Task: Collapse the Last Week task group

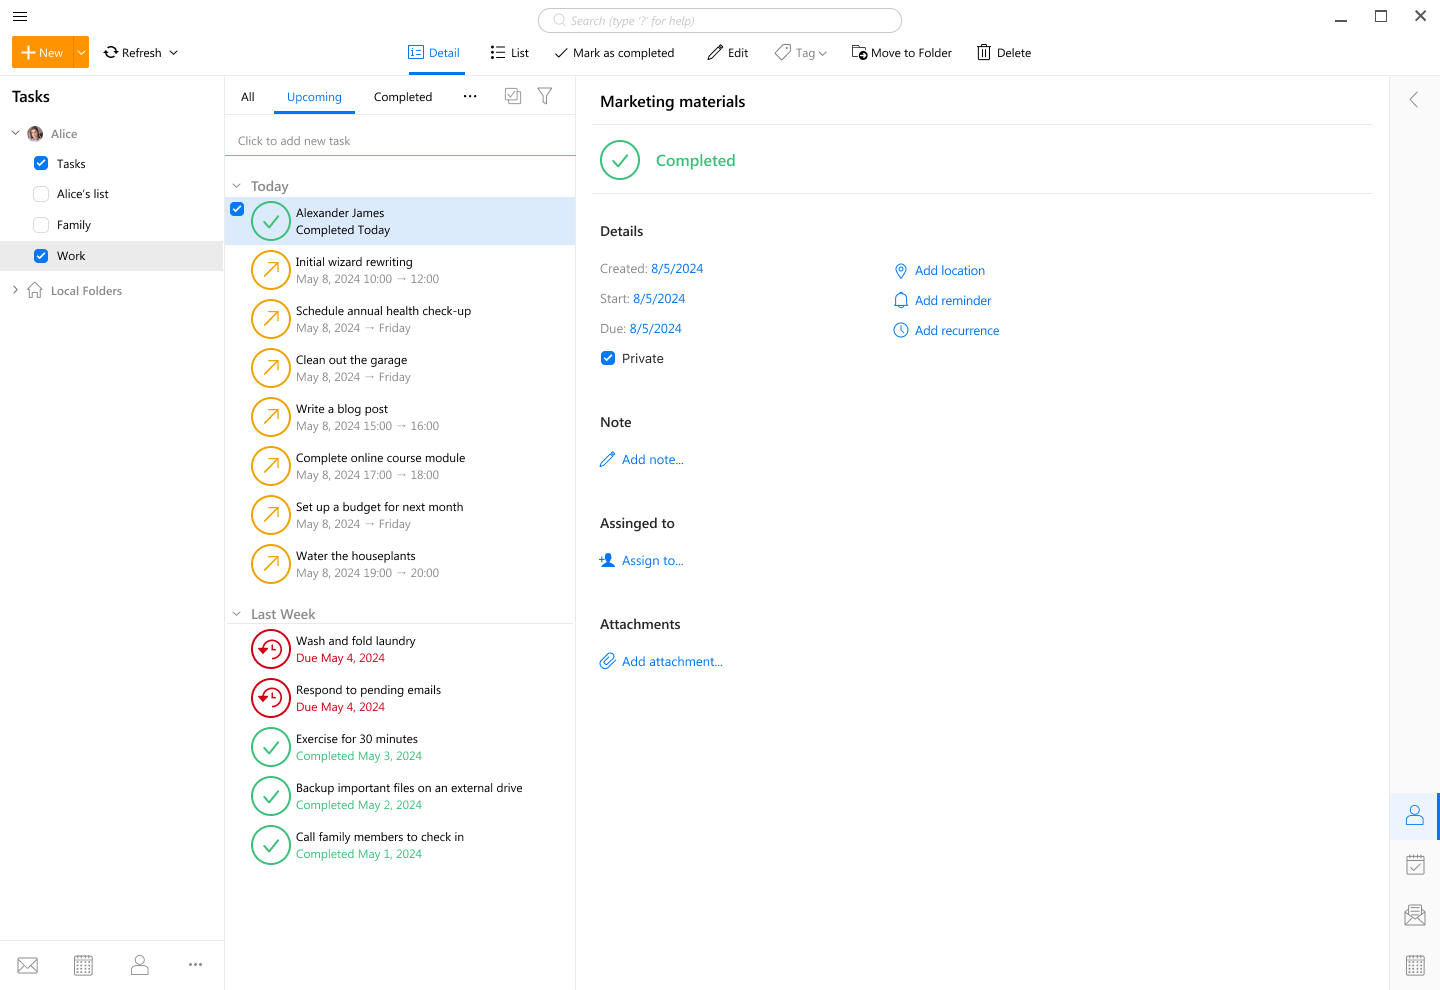Action: click(237, 614)
